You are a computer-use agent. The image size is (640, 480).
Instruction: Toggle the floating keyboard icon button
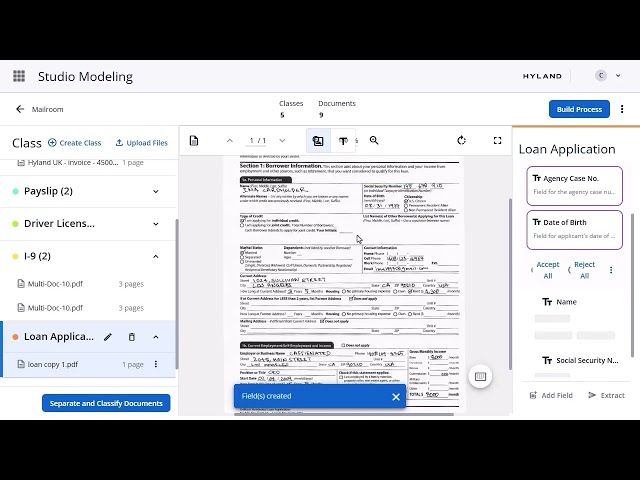click(480, 376)
